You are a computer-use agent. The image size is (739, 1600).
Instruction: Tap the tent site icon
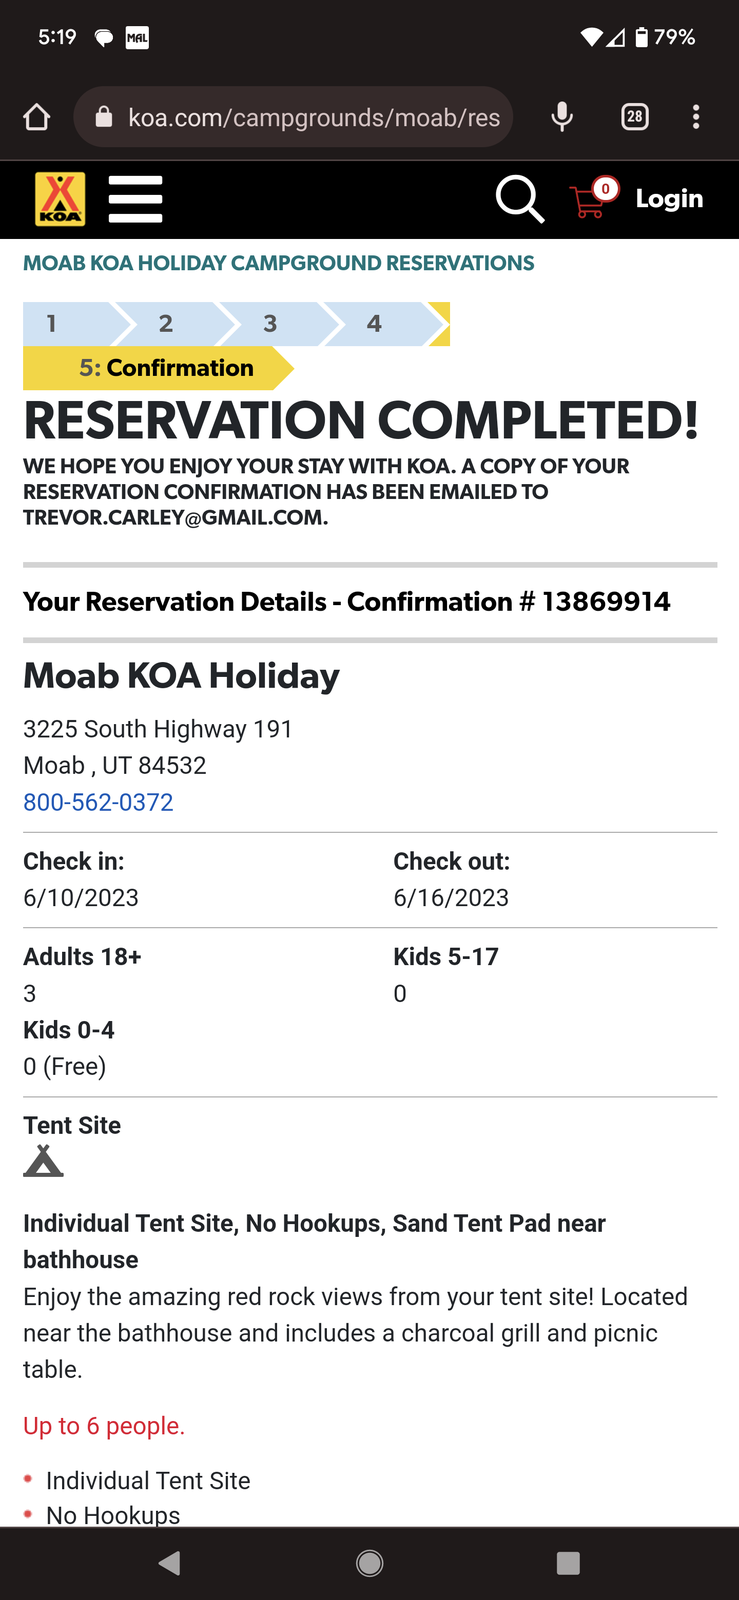pyautogui.click(x=43, y=1161)
